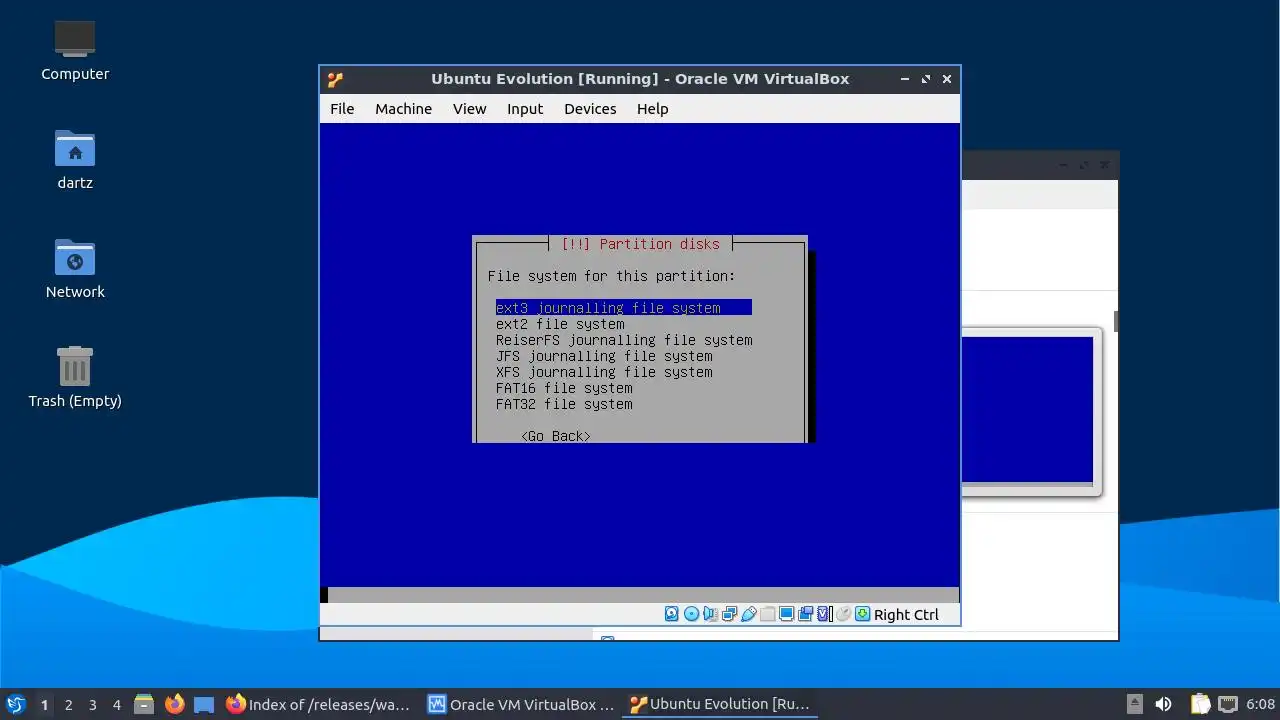Click the Go Back button

556,436
